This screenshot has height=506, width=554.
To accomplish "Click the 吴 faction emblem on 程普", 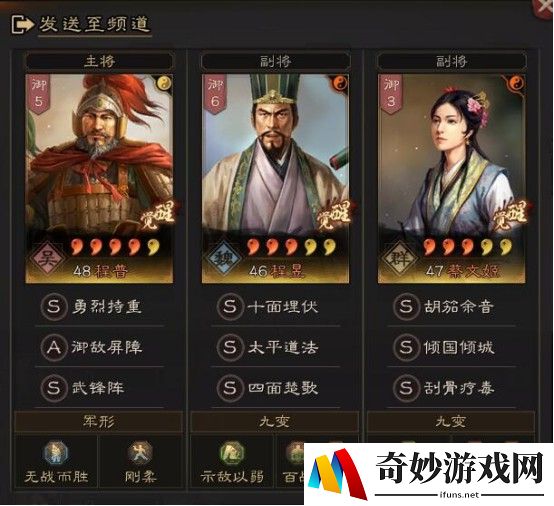I will 47,258.
